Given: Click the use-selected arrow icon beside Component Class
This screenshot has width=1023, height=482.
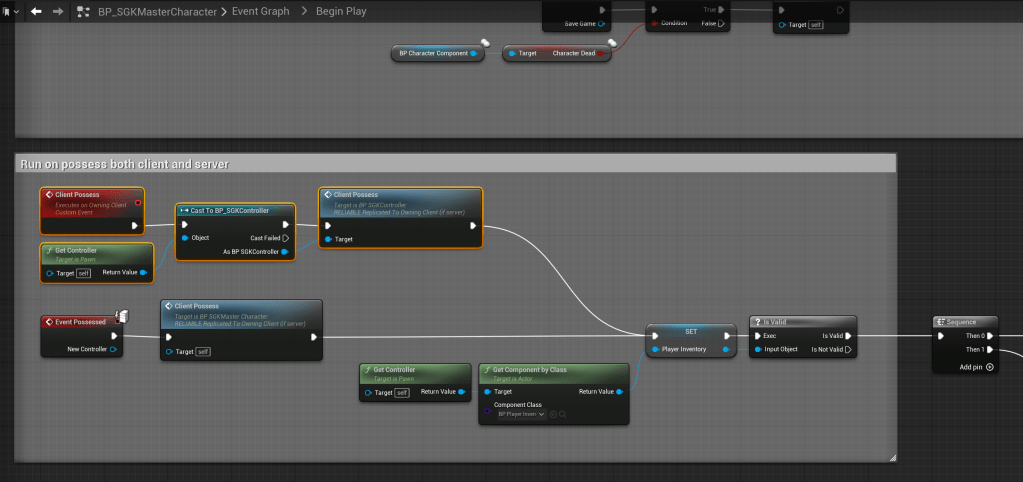Looking at the screenshot, I should [x=553, y=414].
